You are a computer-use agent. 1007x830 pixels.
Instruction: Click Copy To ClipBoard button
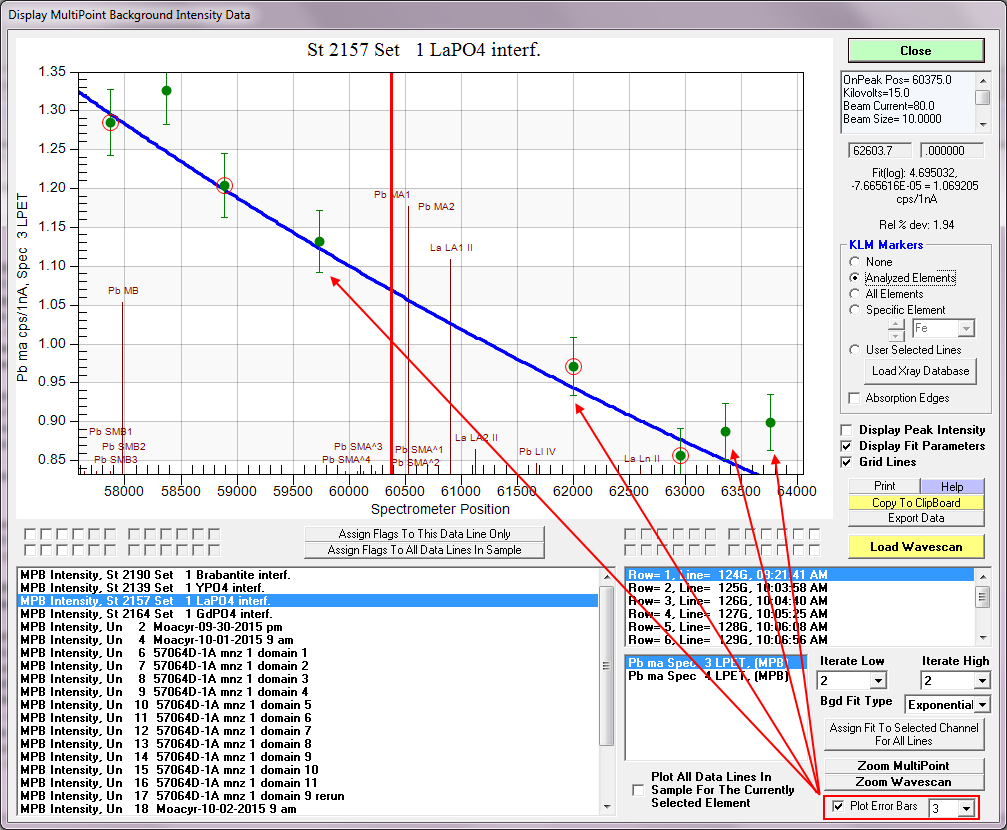coord(915,503)
